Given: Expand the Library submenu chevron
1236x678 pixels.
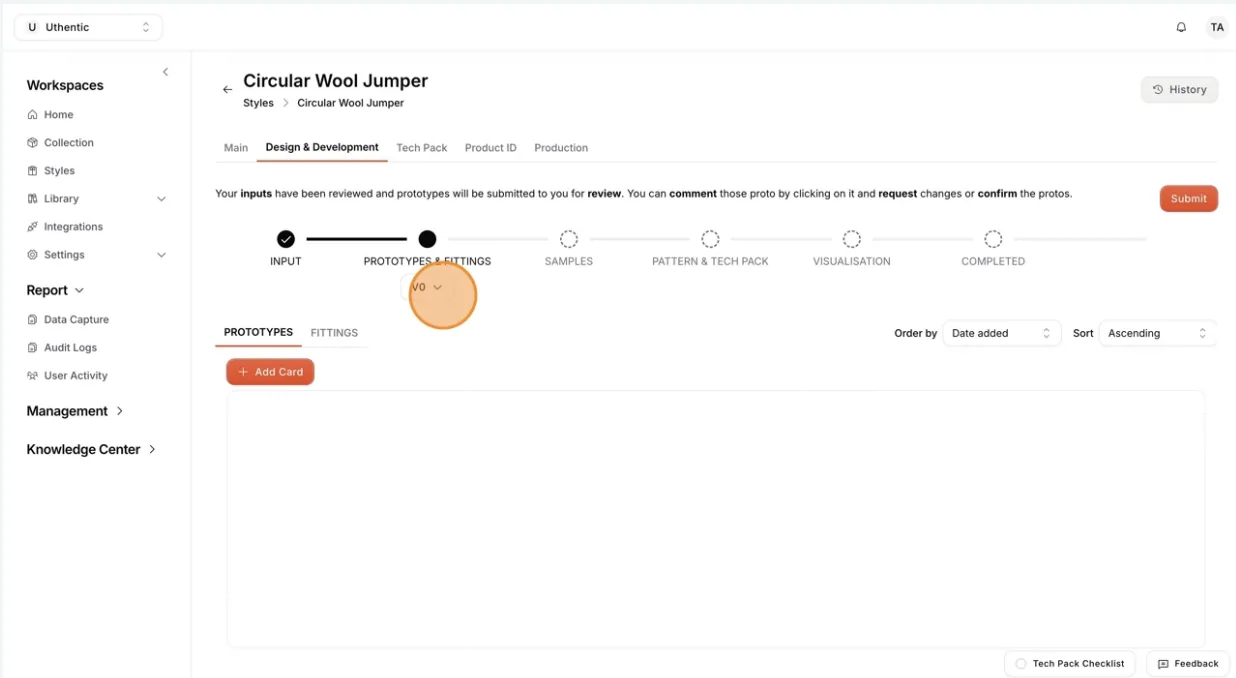Looking at the screenshot, I should point(162,199).
